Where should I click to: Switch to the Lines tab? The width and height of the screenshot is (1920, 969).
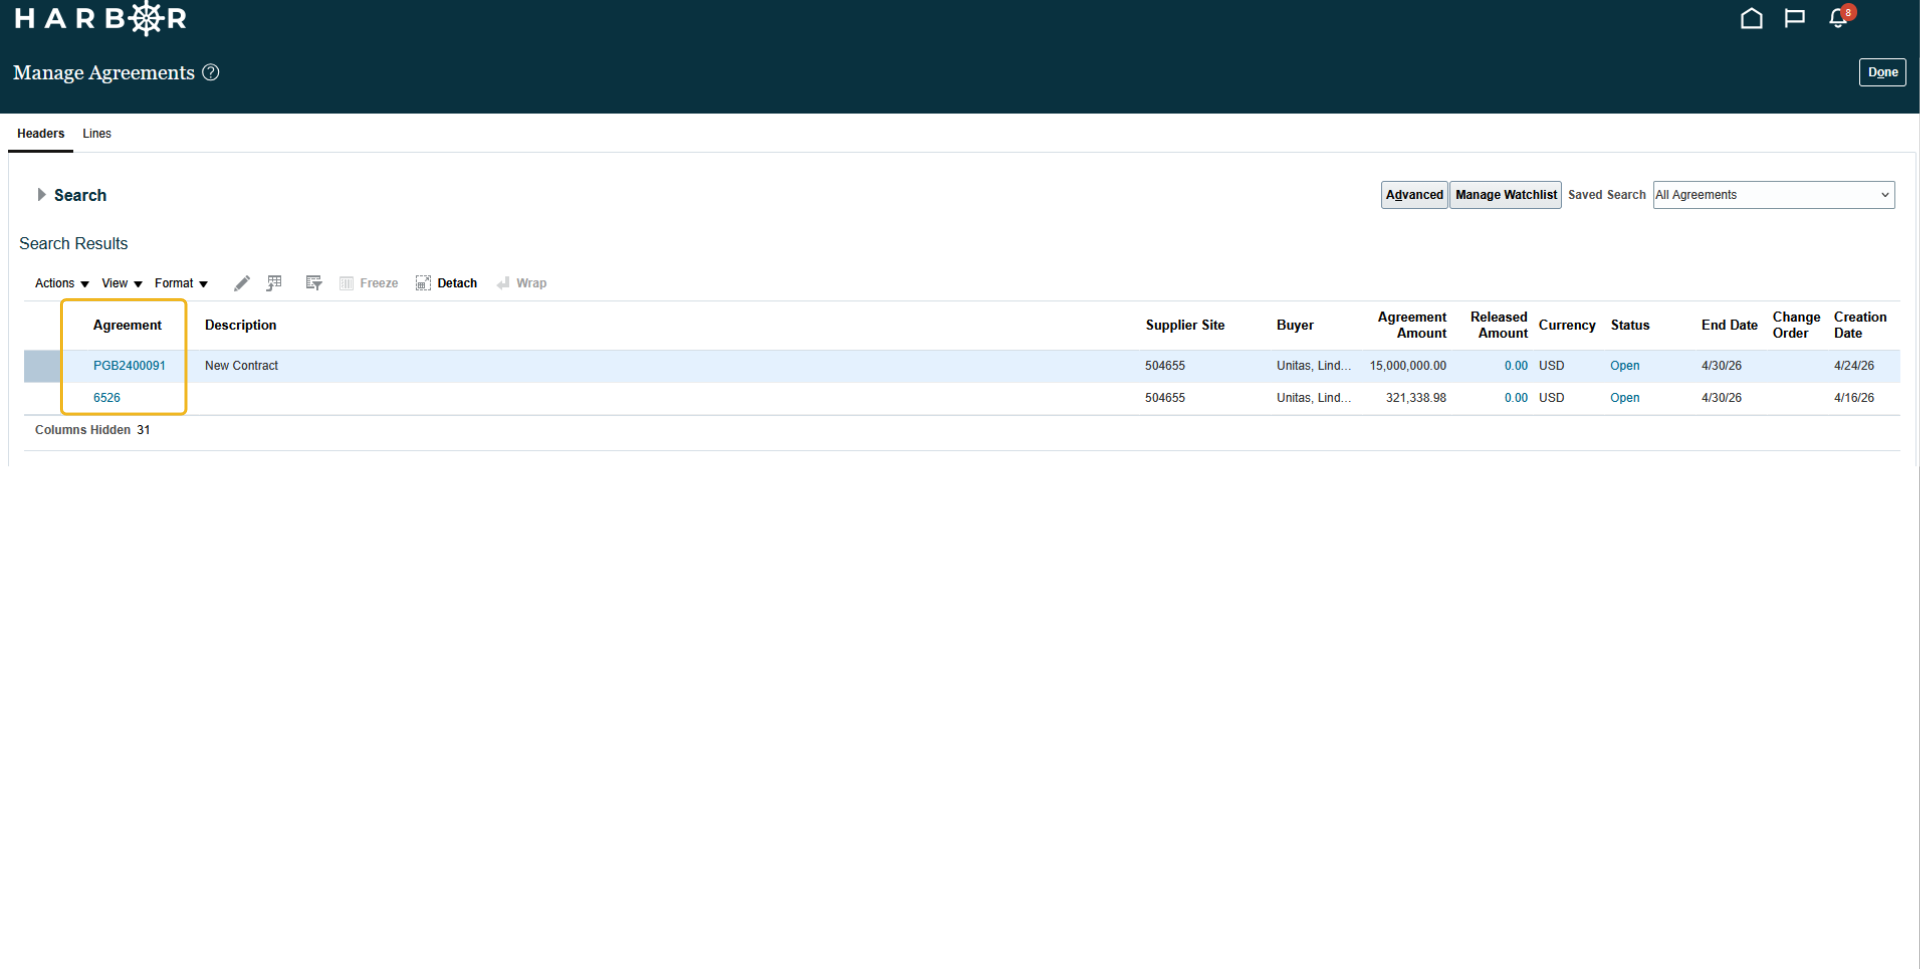[x=97, y=134]
